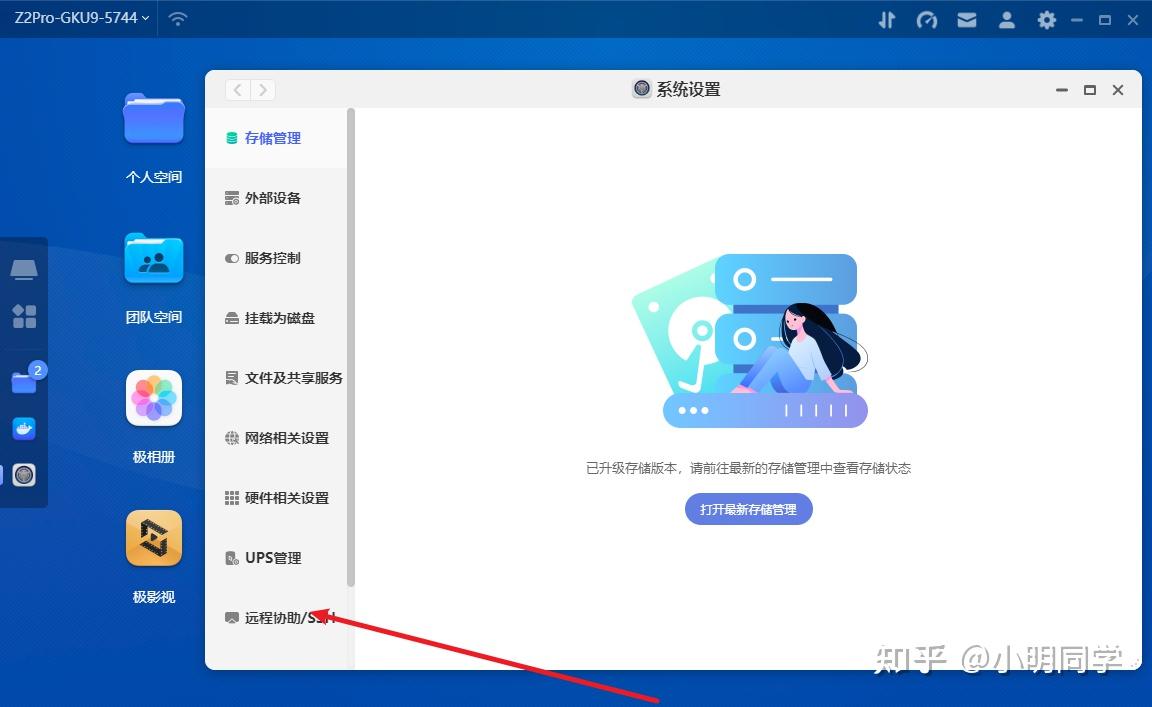Open the Docker app in the left dock
This screenshot has width=1152, height=707.
tap(24, 428)
